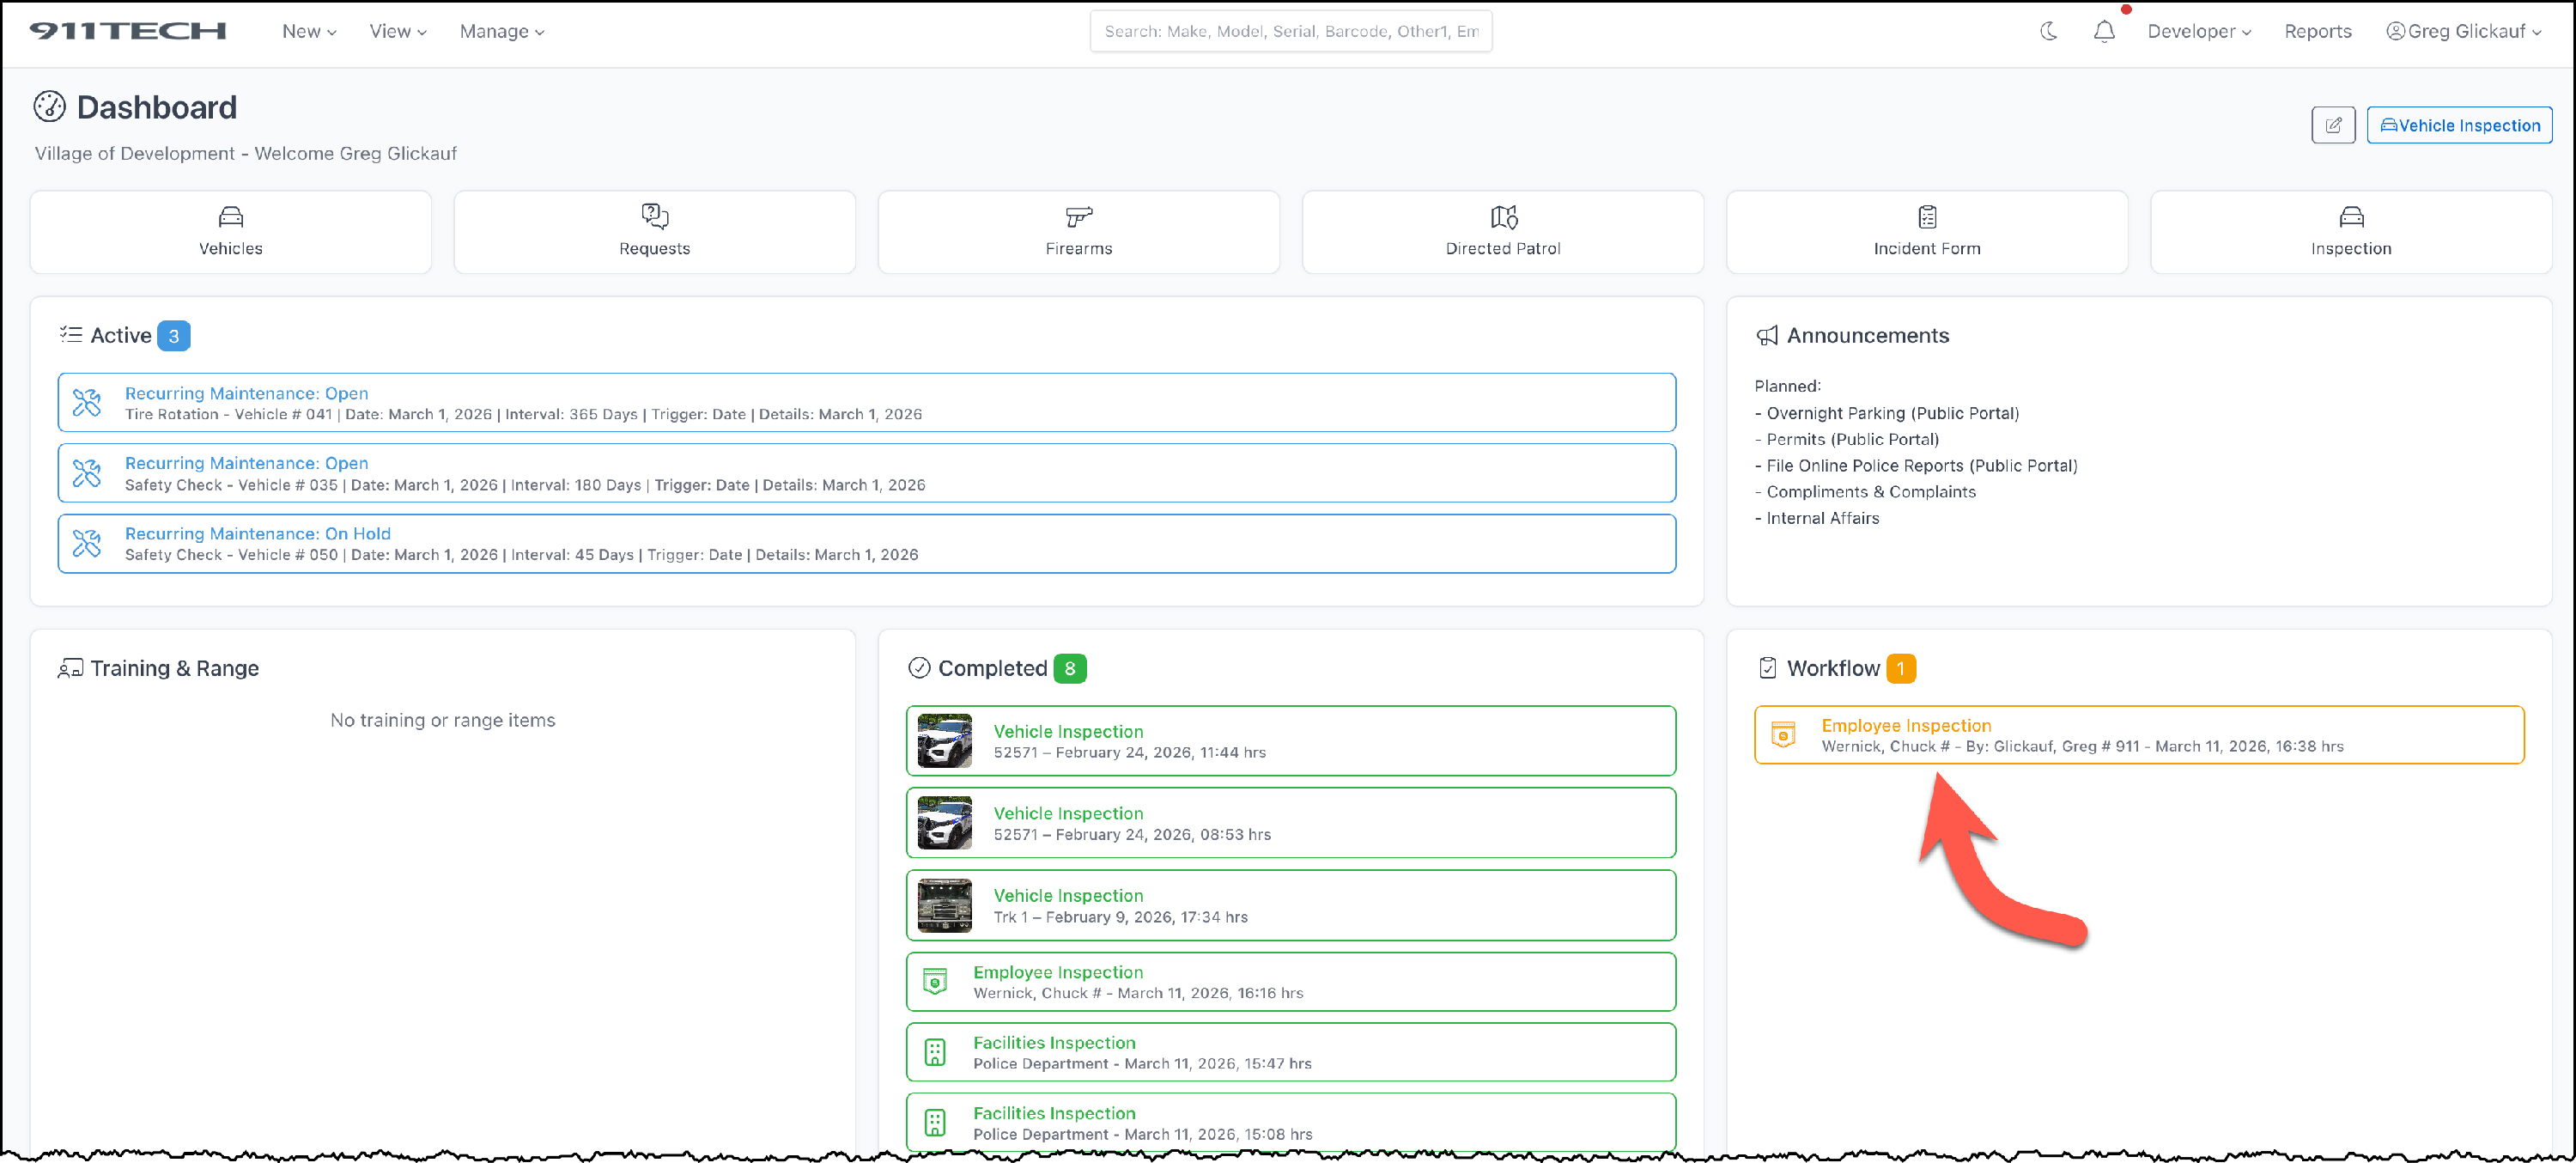
Task: Open Employee Inspection workflow item
Action: click(x=2137, y=735)
